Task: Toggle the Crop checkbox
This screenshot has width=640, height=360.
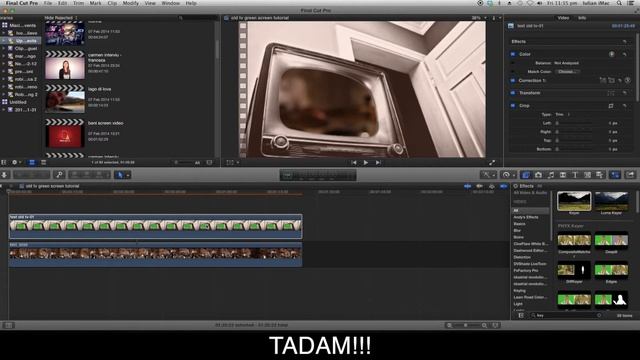Action: tap(513, 105)
